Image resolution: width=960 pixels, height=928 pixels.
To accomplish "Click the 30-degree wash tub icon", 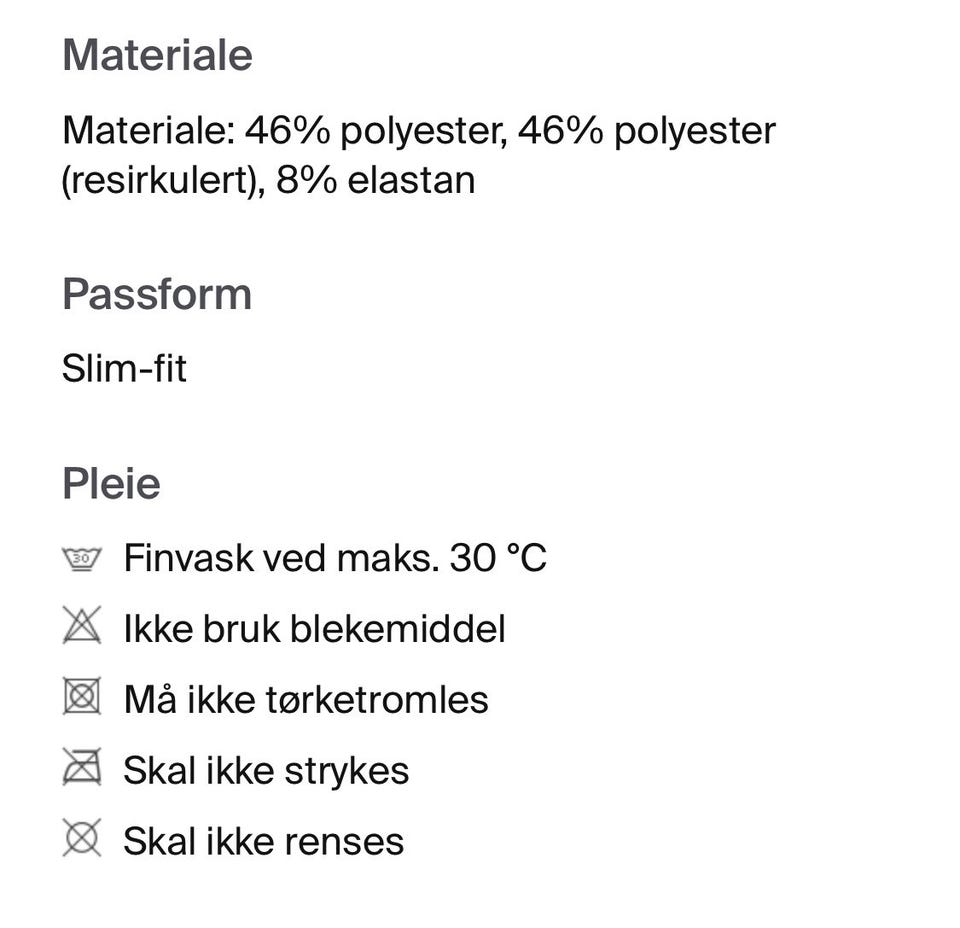I will [82, 558].
